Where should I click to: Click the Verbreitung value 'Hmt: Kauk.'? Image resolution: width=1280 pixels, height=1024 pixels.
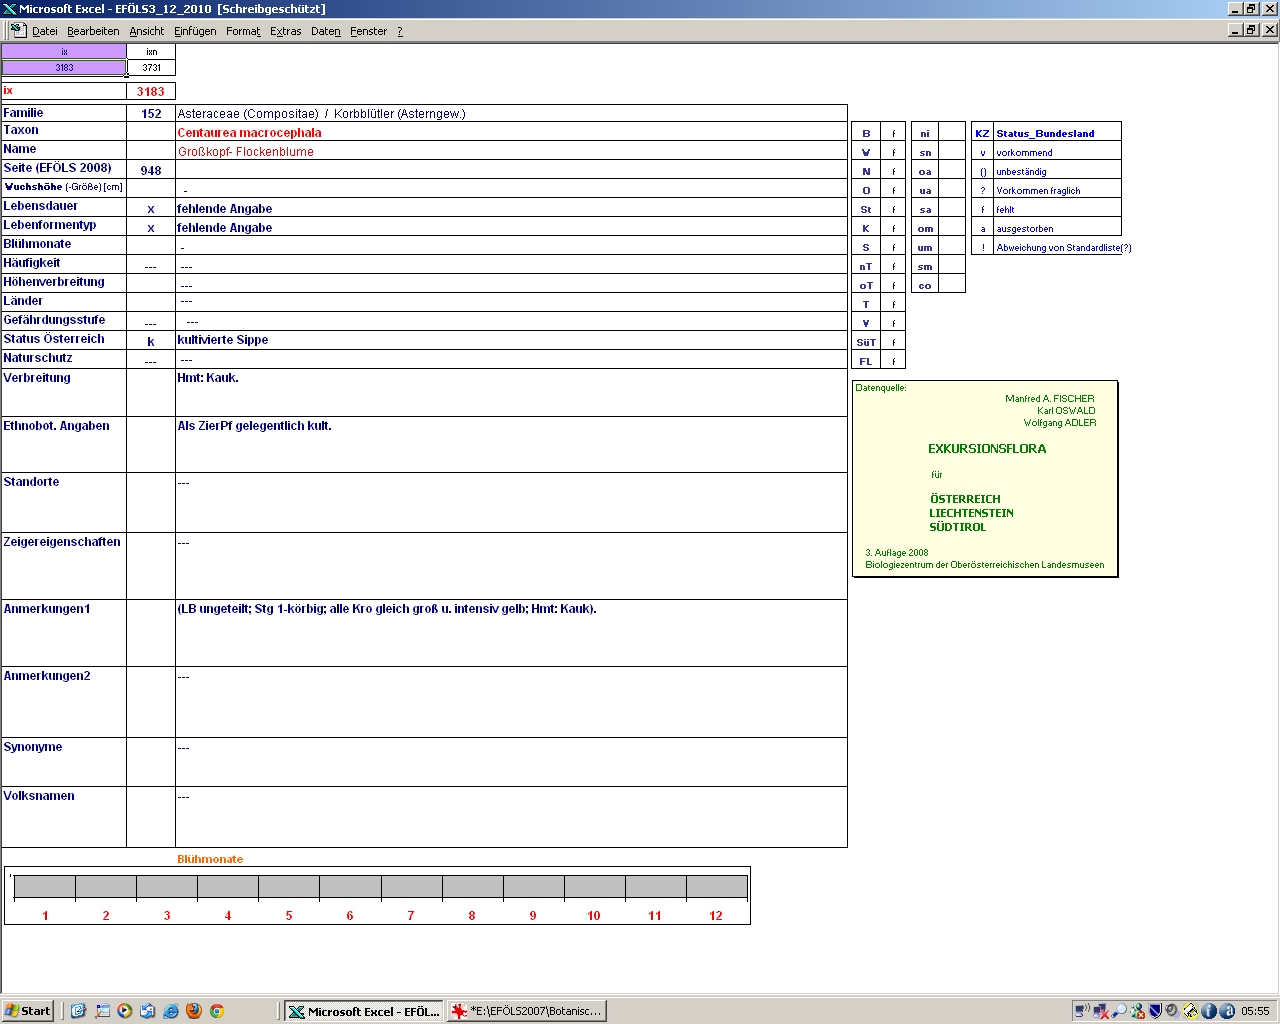coord(208,378)
